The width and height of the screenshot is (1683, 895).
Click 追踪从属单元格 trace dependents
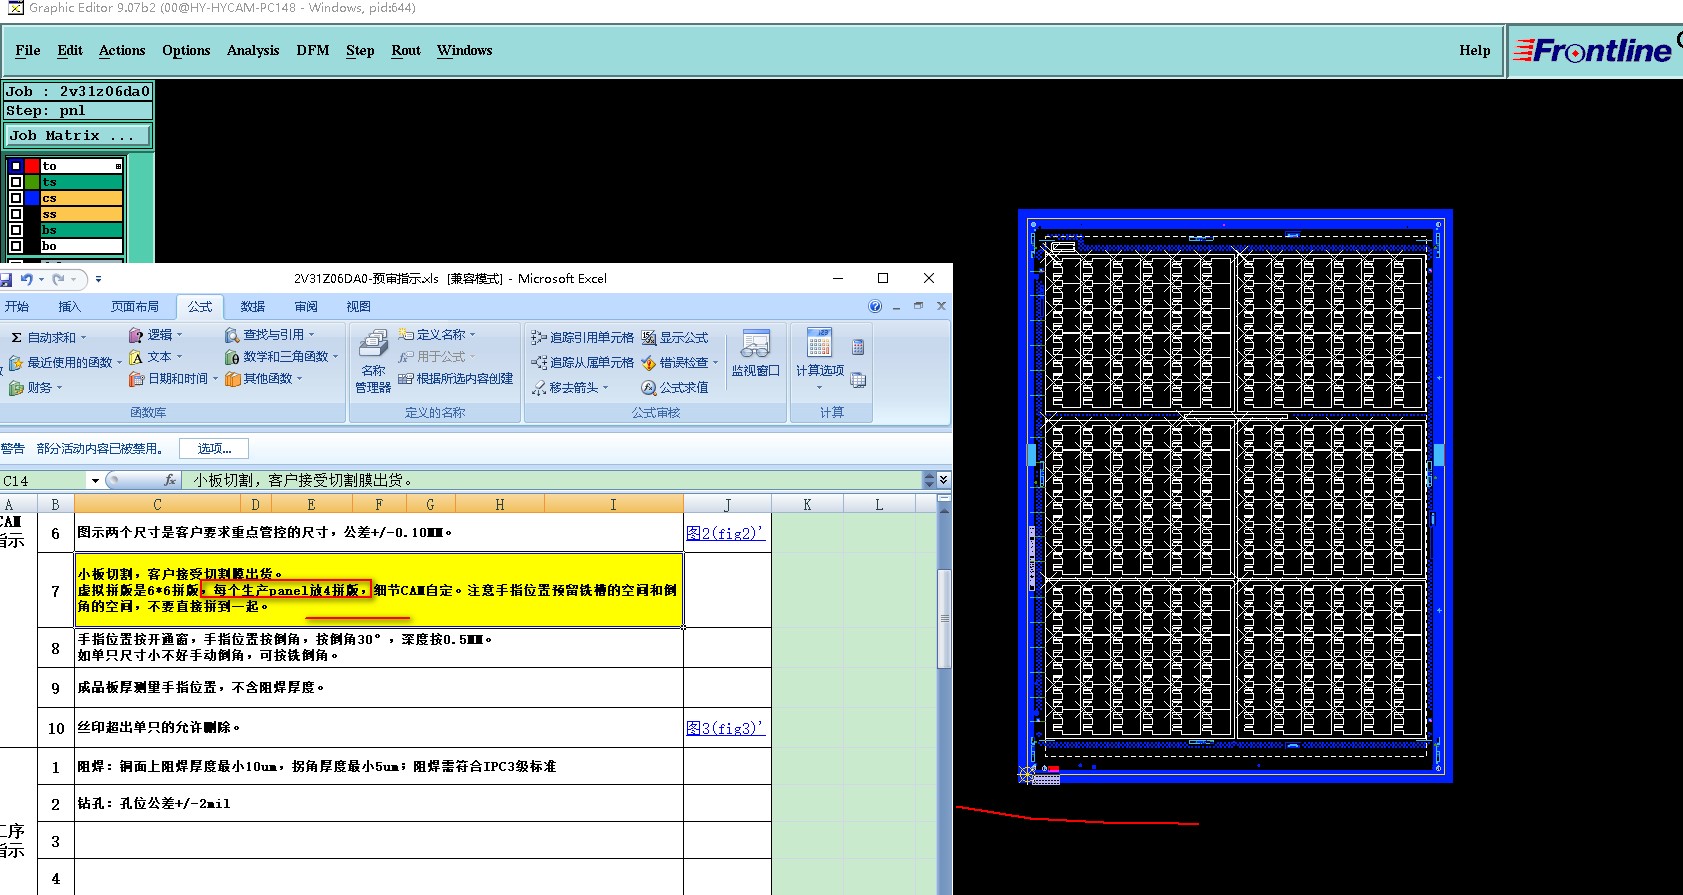pyautogui.click(x=582, y=363)
